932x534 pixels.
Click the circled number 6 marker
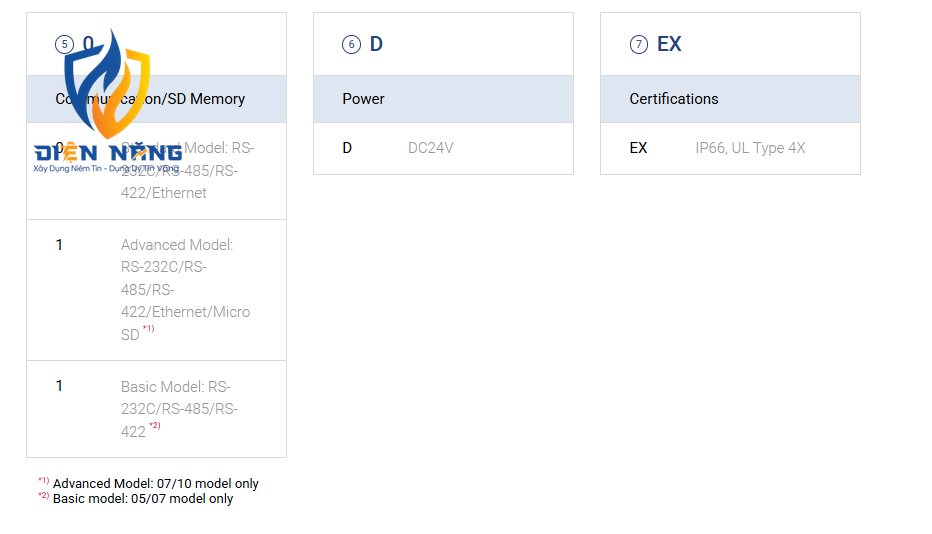click(351, 45)
